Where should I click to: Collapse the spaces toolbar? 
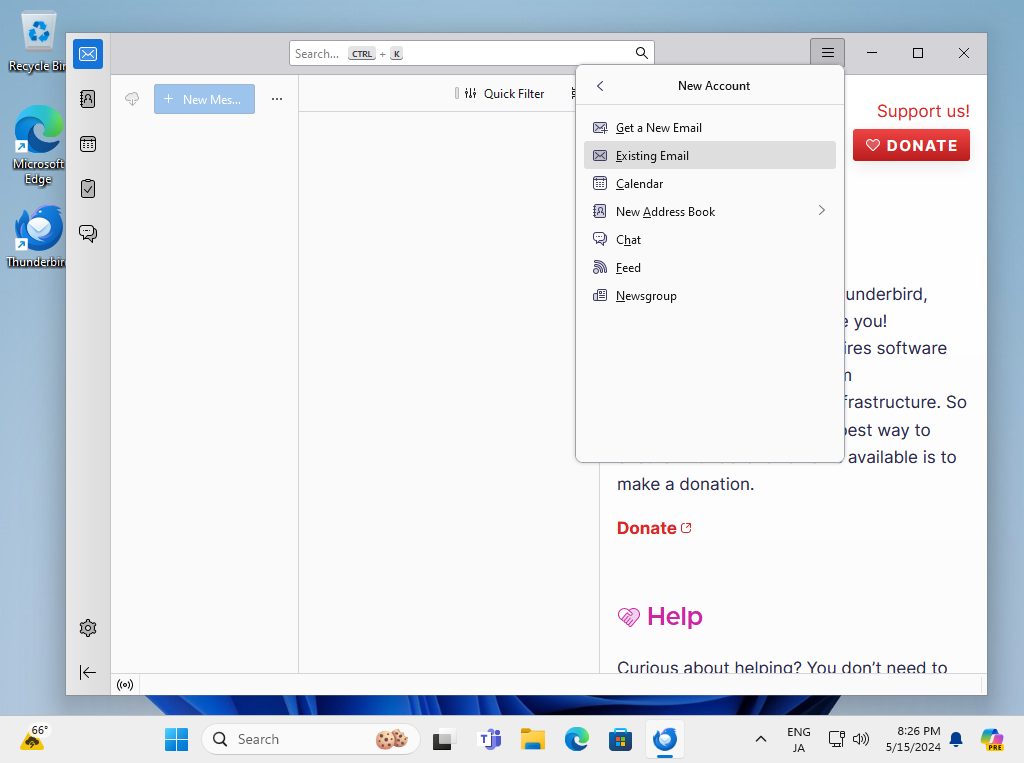tap(88, 673)
